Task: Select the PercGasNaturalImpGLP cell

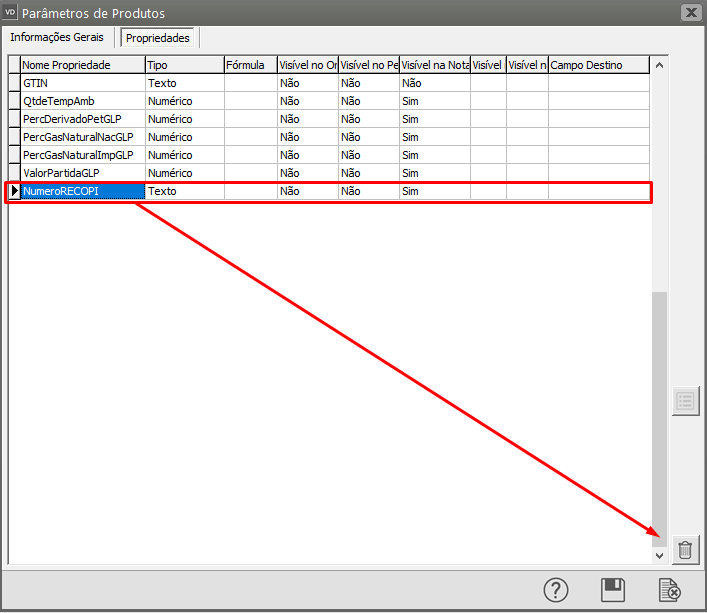Action: [83, 155]
